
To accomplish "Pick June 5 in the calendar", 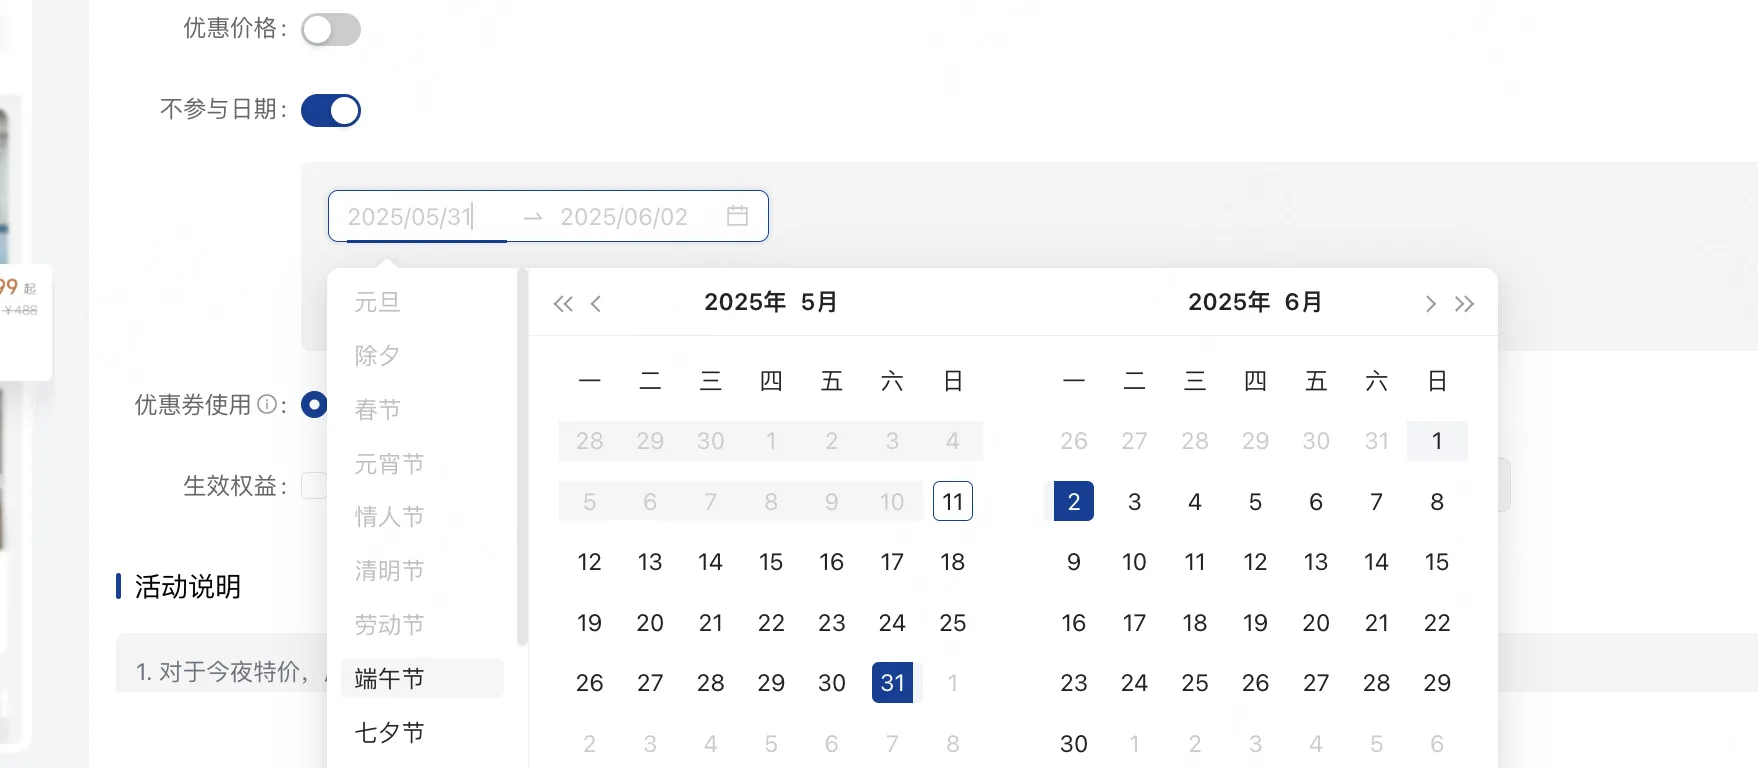I will [1256, 501].
